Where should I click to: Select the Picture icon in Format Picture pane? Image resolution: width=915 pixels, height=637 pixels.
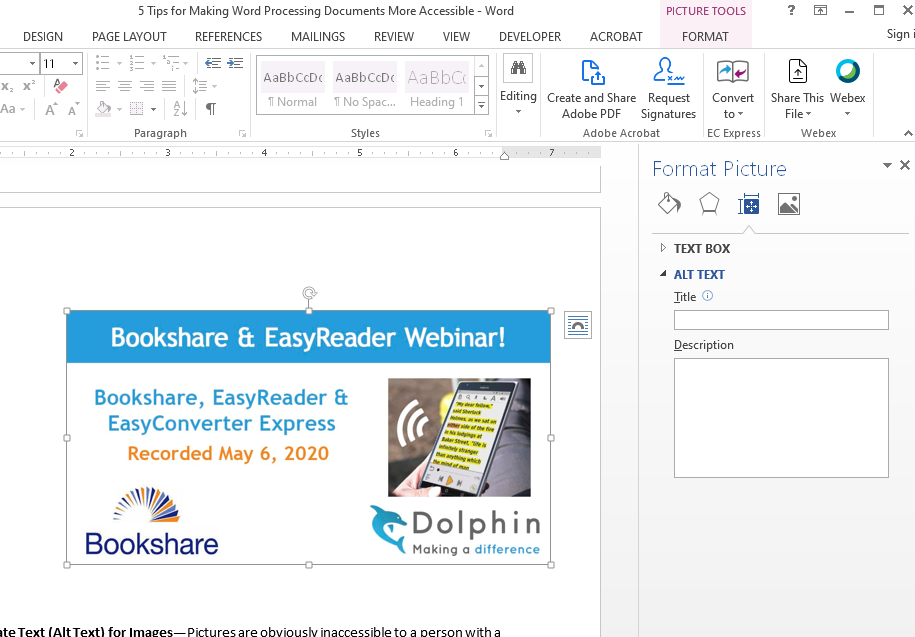pos(789,203)
